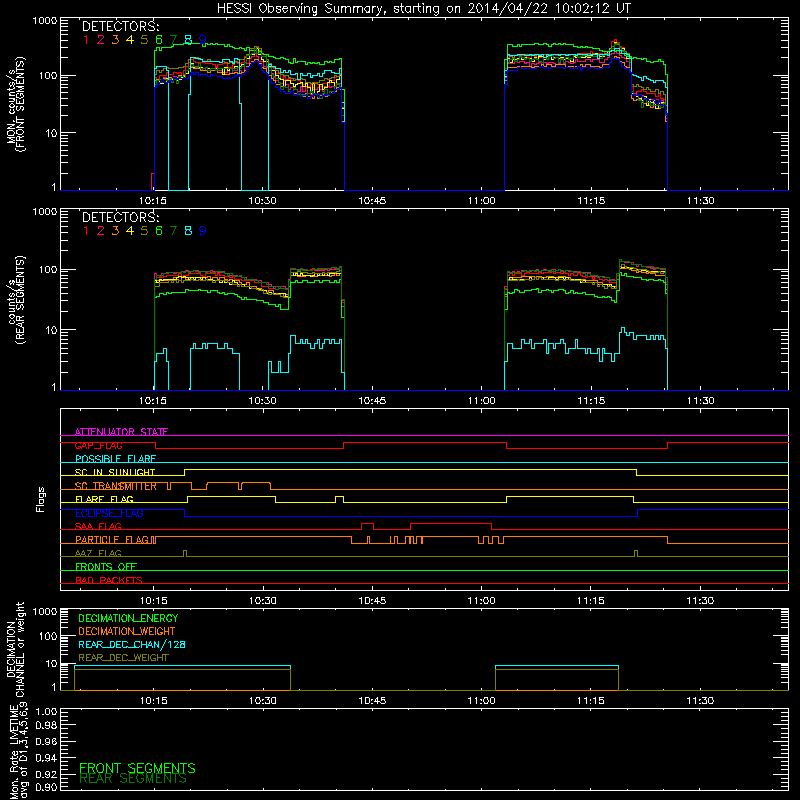The height and width of the screenshot is (800, 800).
Task: Click 1.00 y-axis value of livetime plot
Action: tap(46, 712)
